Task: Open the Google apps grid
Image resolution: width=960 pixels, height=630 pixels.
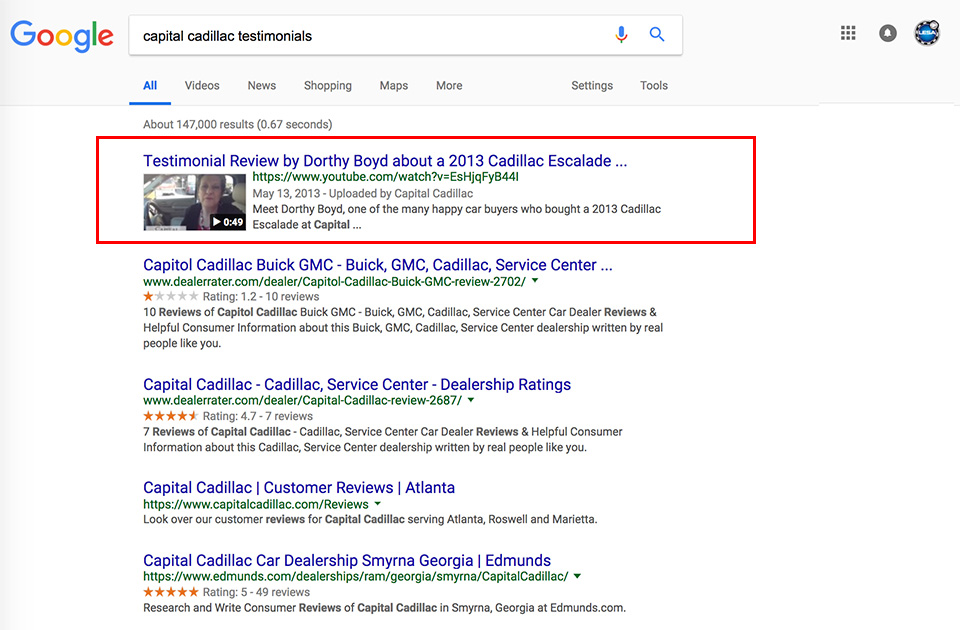Action: pyautogui.click(x=848, y=33)
